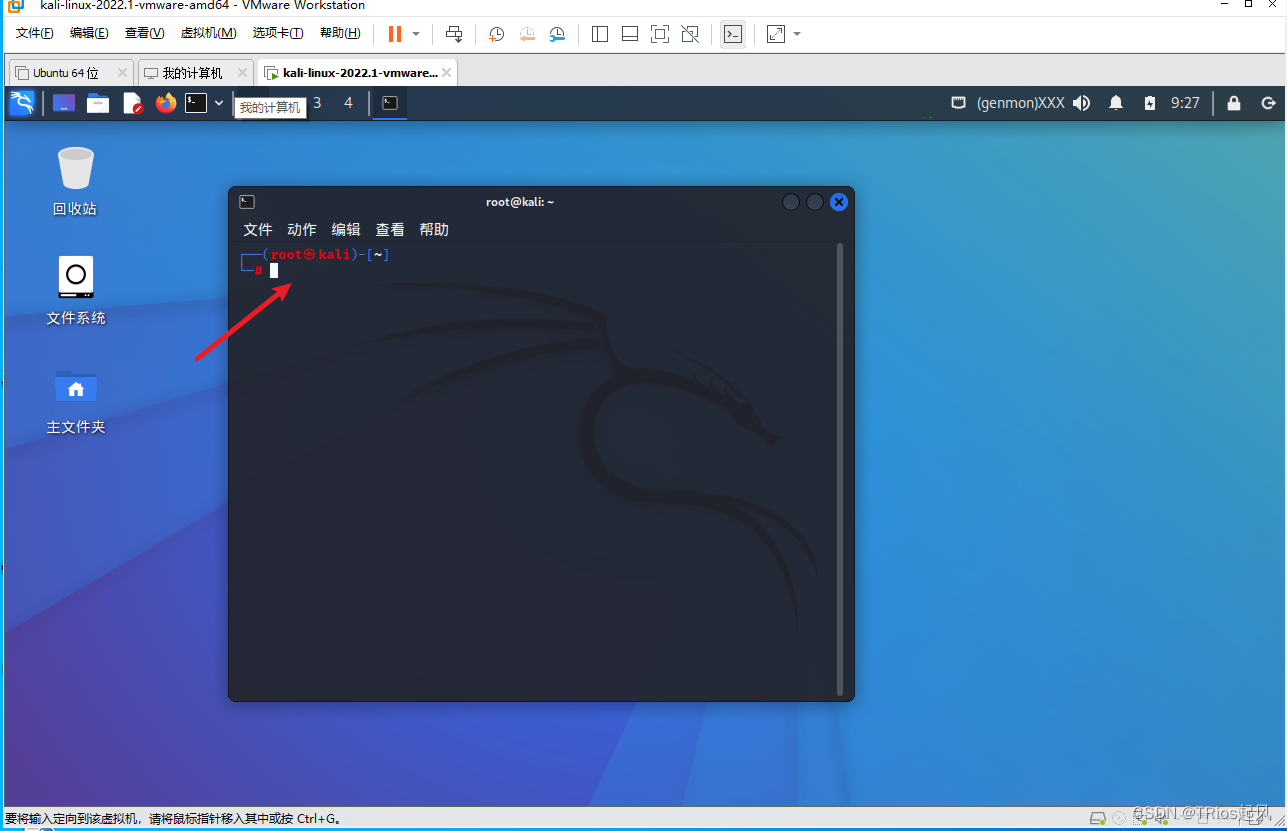Open VMware 编辑(E) menu
The image size is (1287, 831).
pos(89,33)
